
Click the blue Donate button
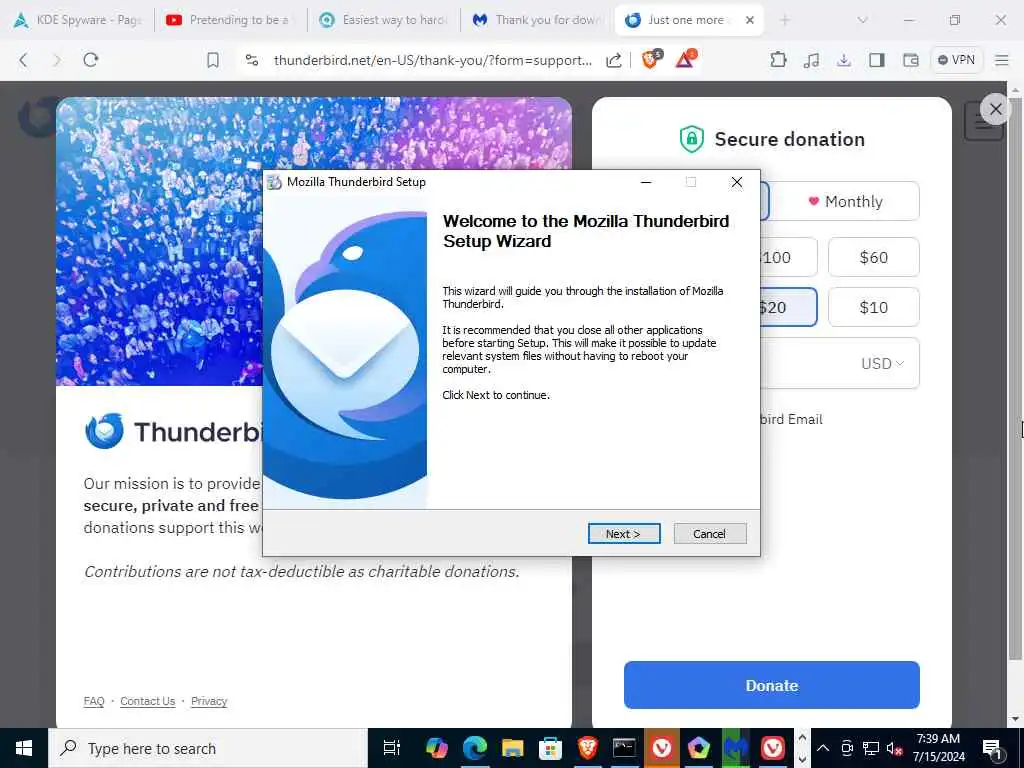pyautogui.click(x=771, y=685)
